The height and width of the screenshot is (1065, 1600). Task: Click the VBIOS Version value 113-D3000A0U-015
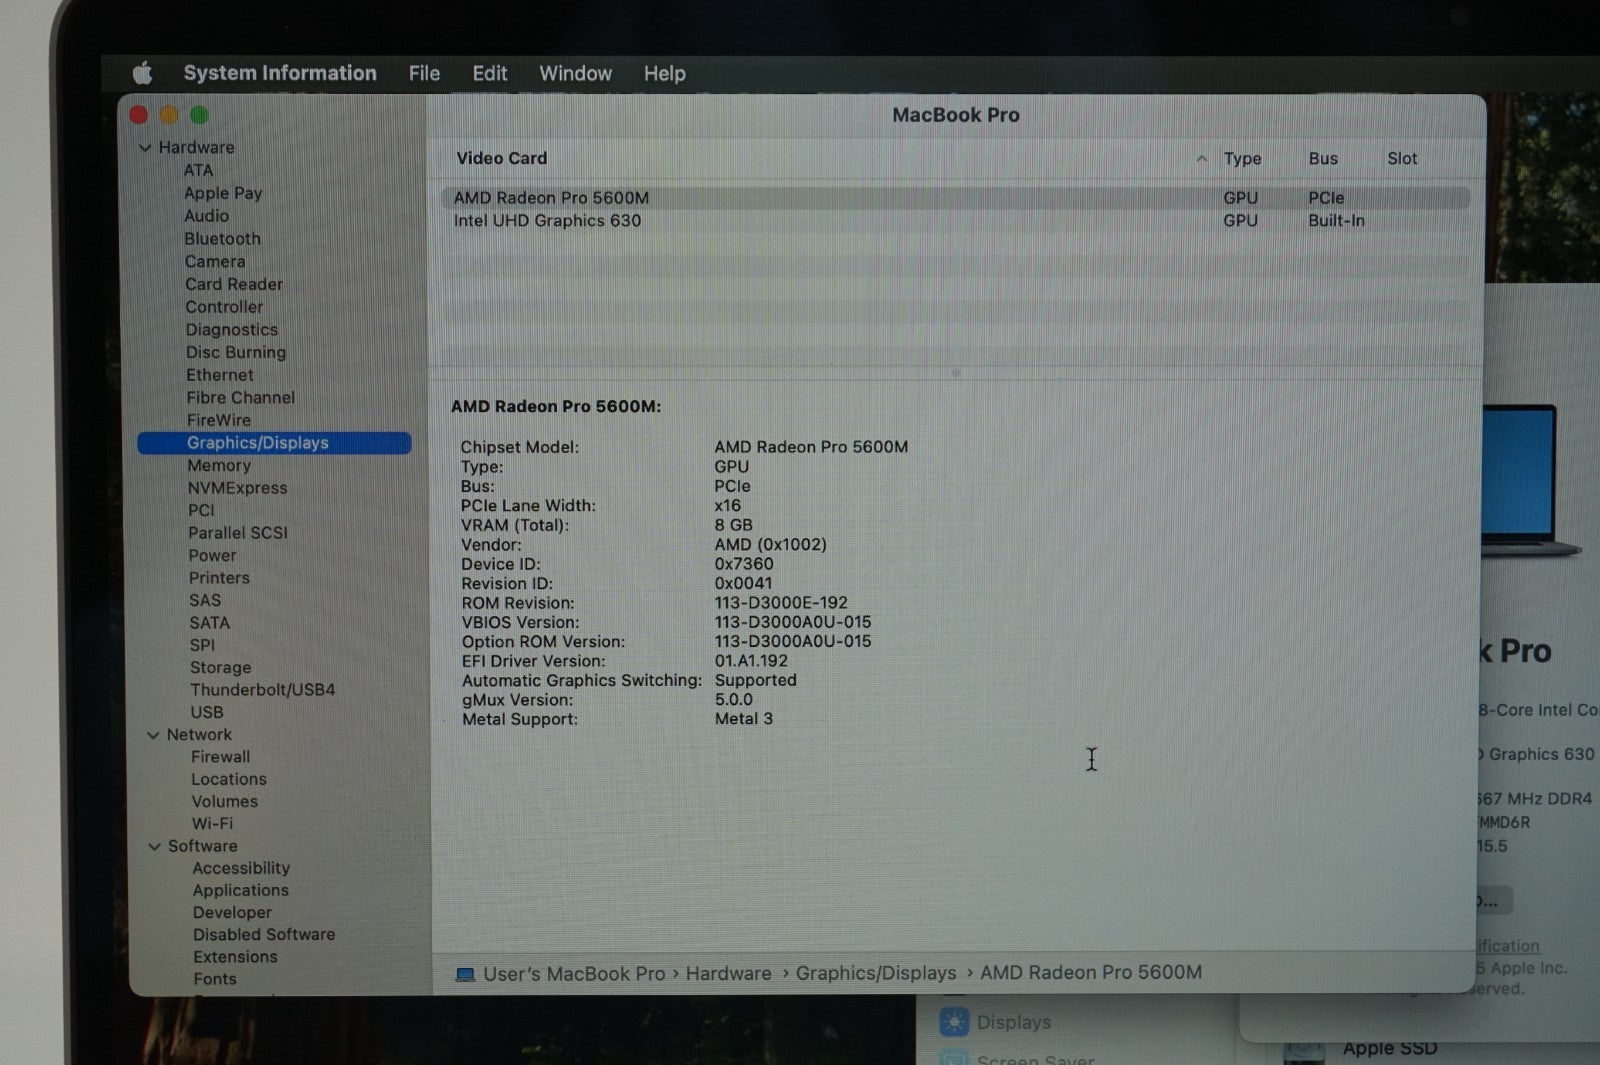(793, 622)
